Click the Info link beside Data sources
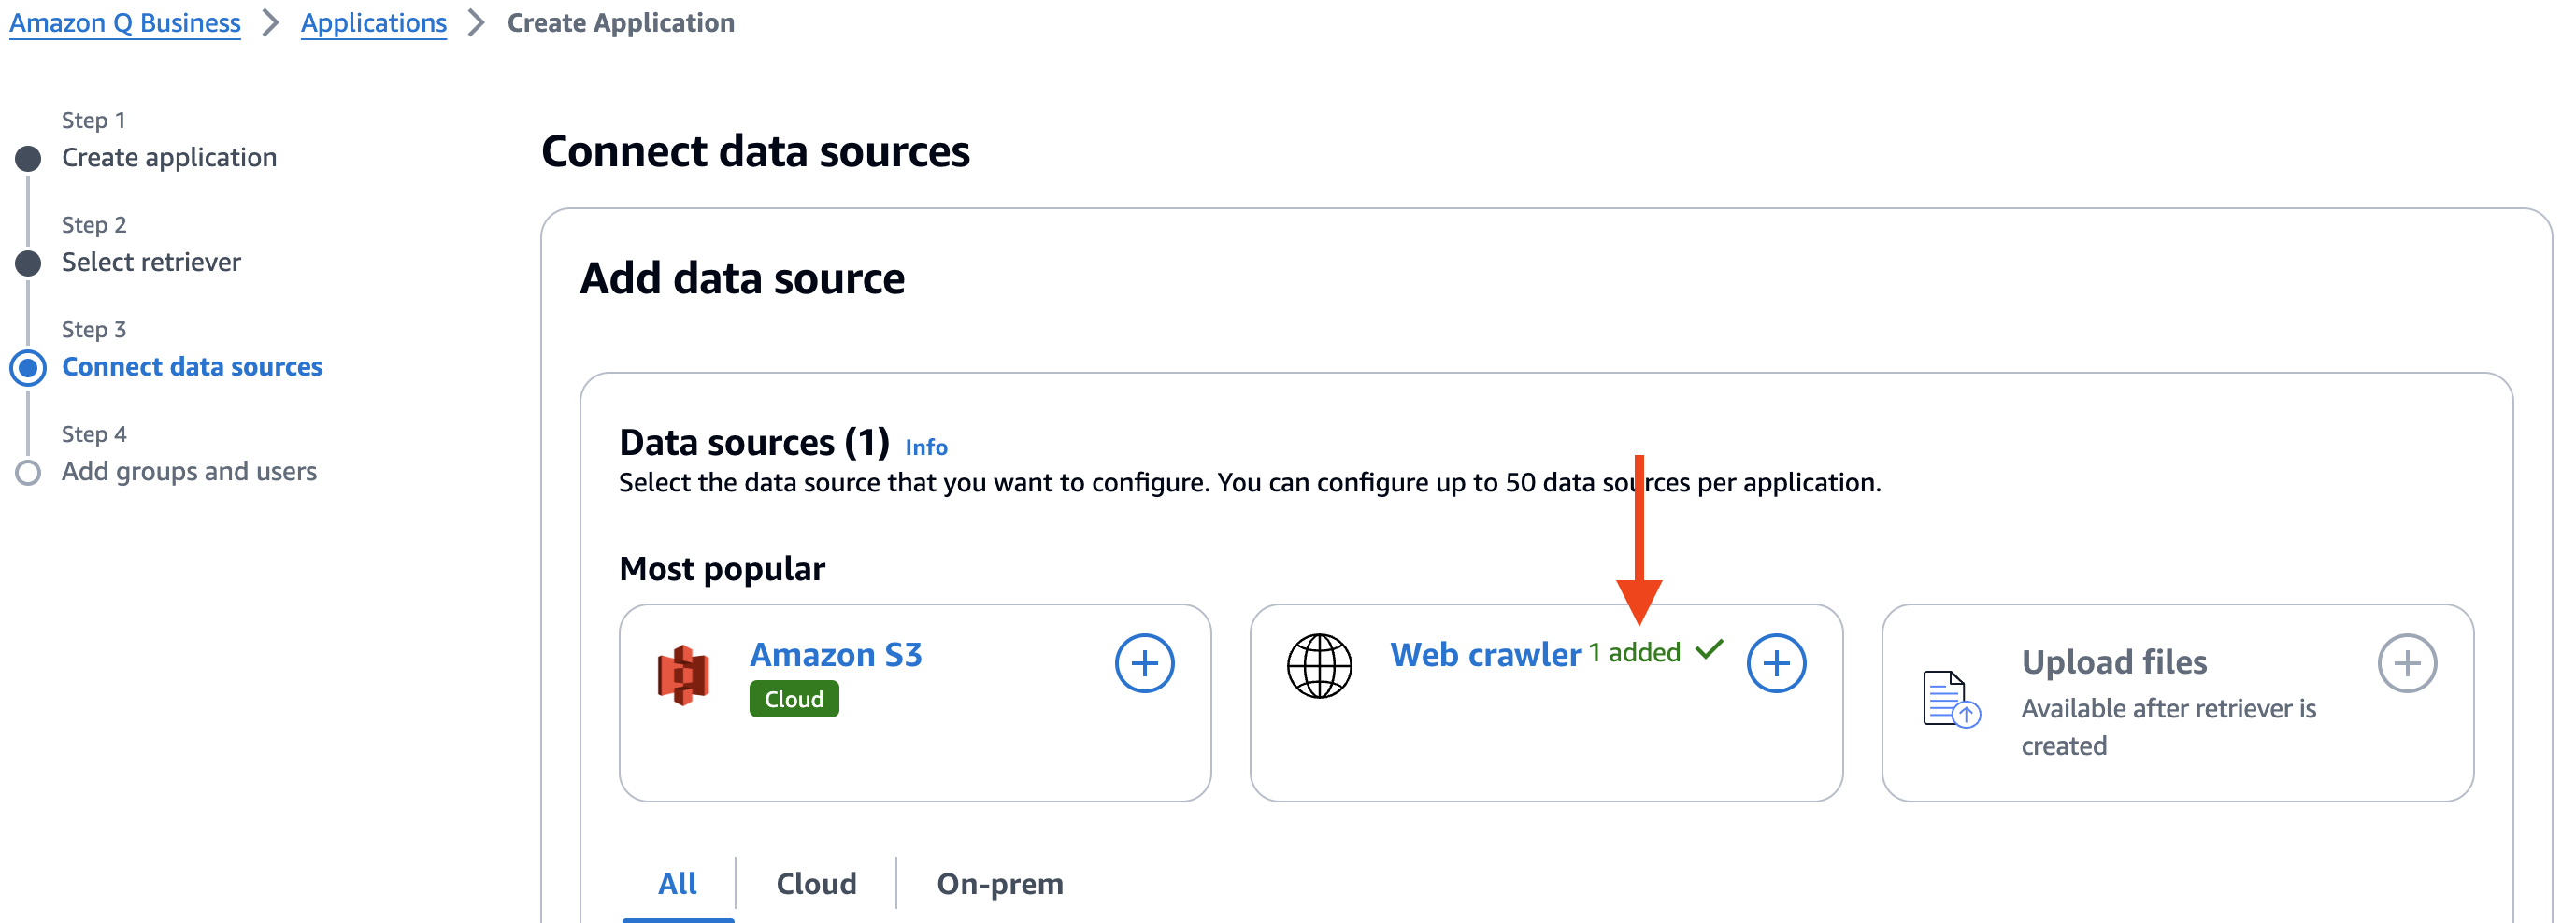 [925, 447]
